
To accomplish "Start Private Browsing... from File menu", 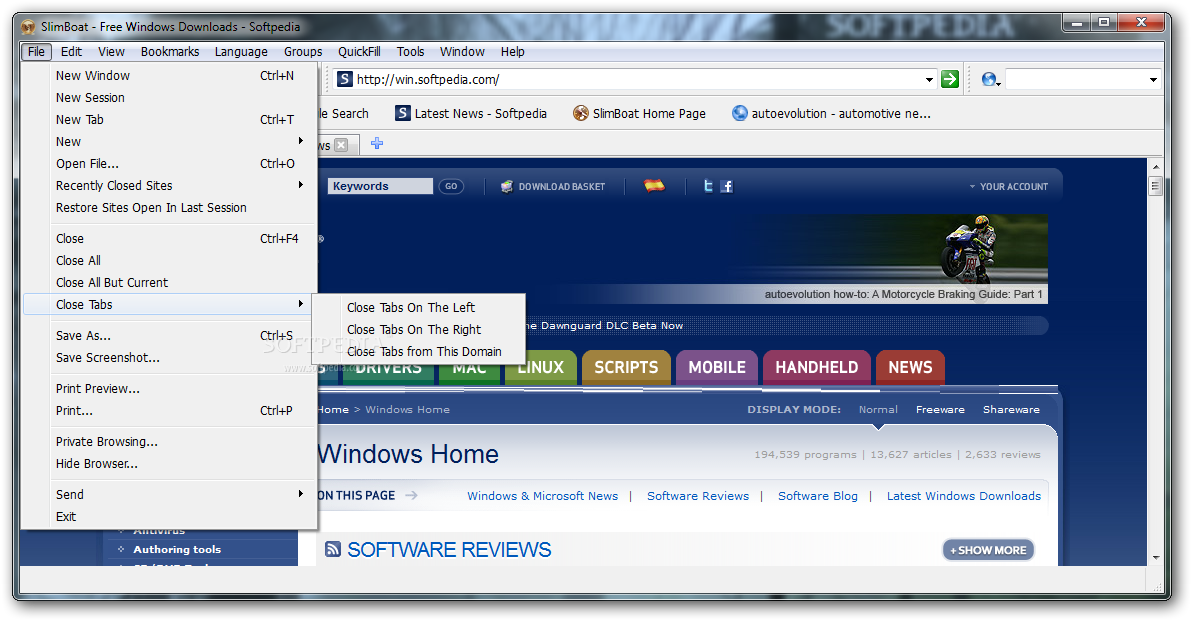I will coord(169,442).
